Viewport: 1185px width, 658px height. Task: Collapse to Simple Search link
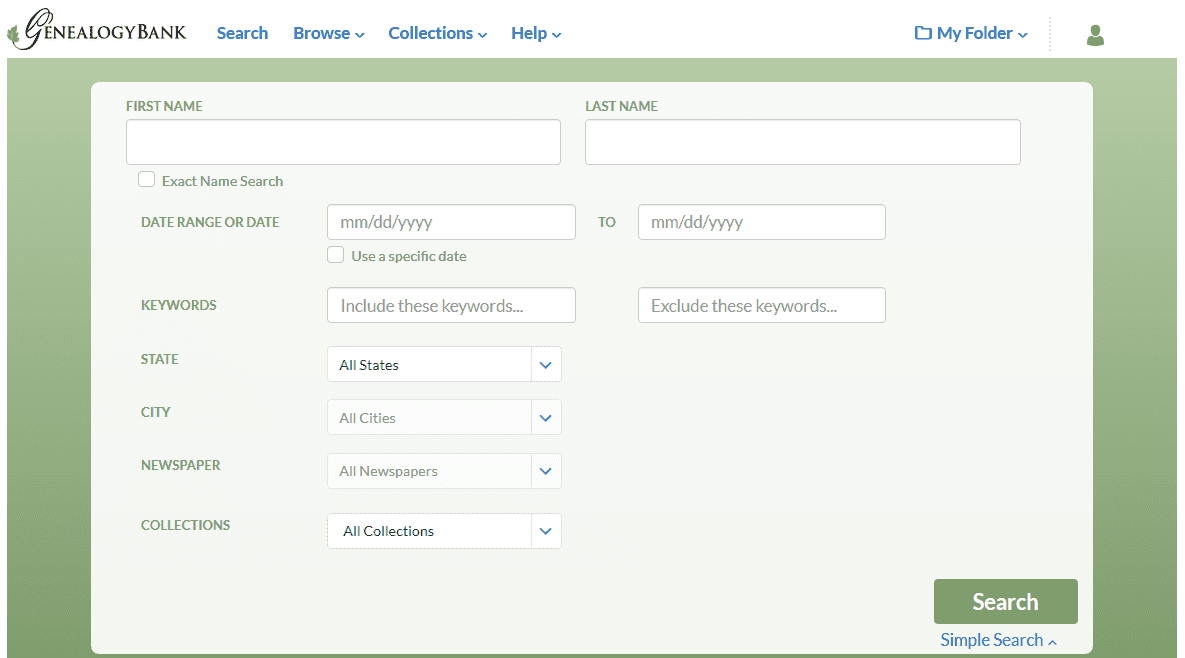click(x=998, y=640)
